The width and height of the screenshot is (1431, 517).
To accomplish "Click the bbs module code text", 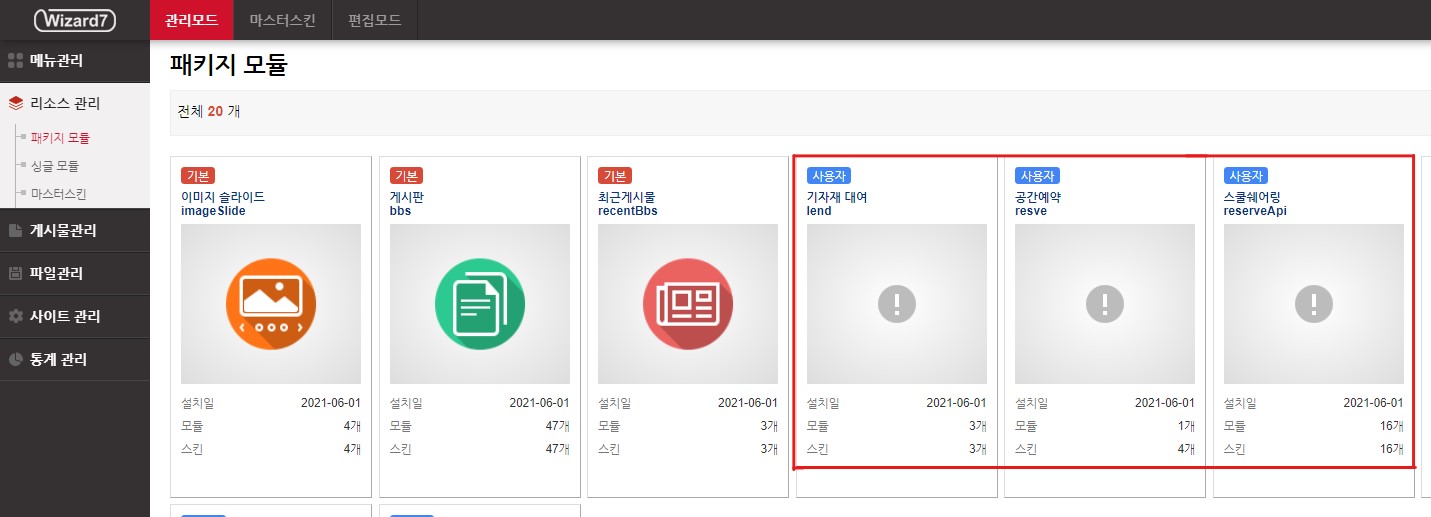I will click(x=400, y=211).
